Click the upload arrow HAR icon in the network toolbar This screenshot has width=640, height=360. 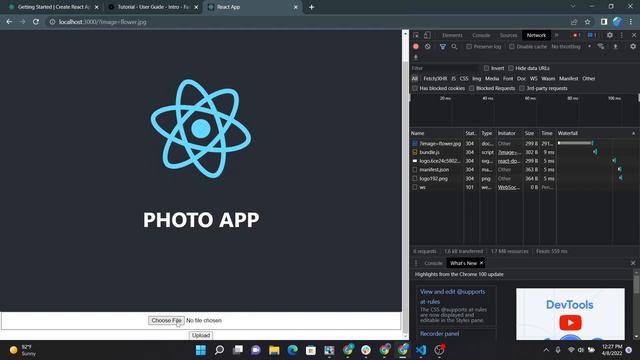616,47
